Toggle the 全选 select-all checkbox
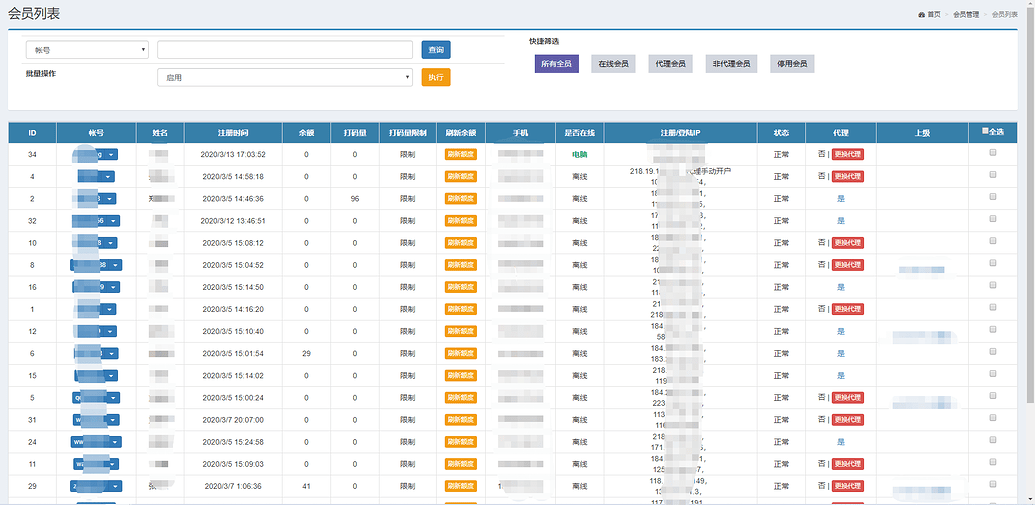 986,132
